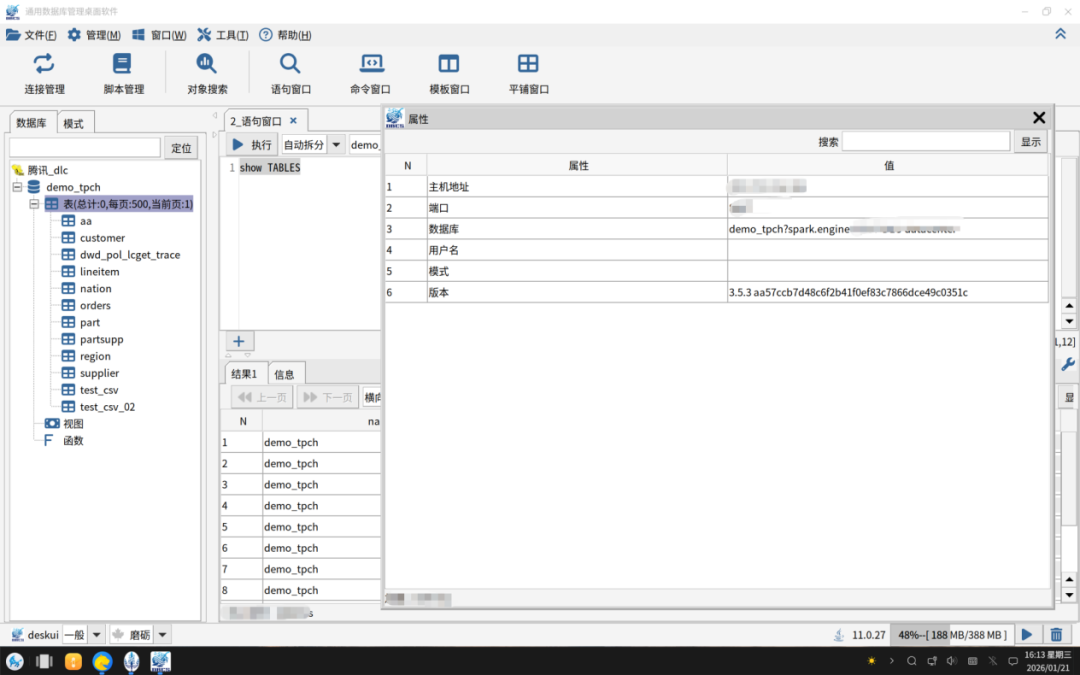Click the 搜索 search field in properties dialog

tap(926, 141)
